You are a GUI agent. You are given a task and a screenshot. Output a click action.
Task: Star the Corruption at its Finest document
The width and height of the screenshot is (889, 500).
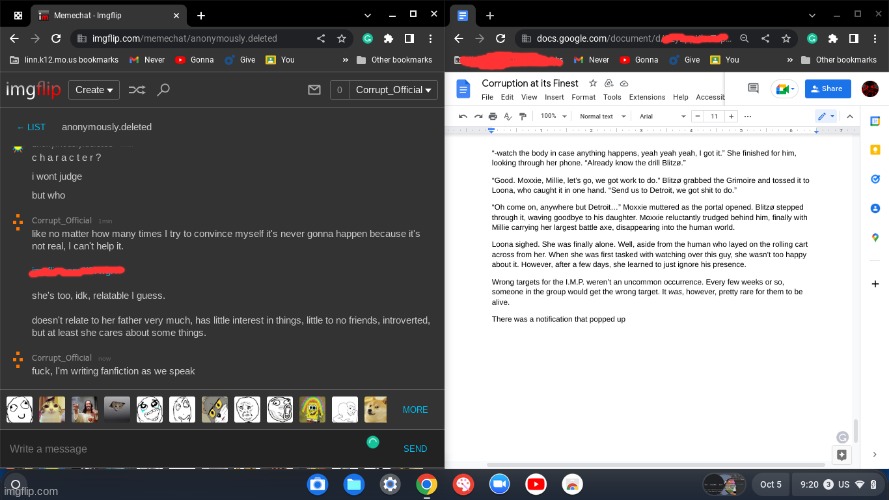593,84
